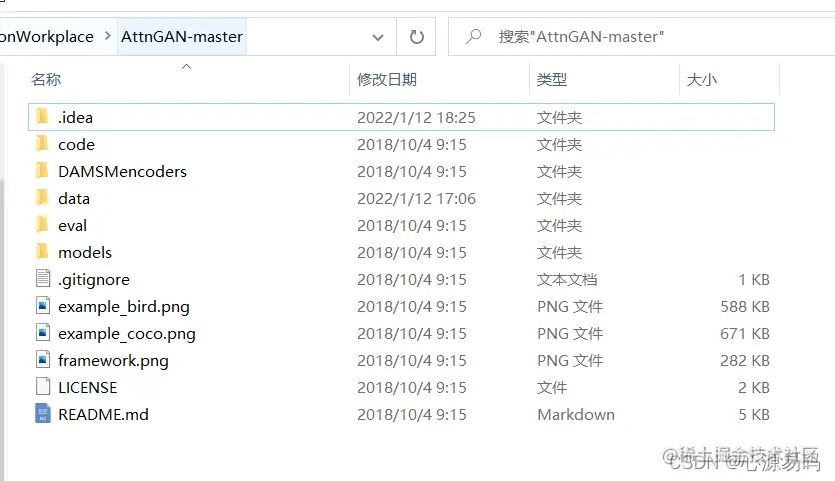Select the framework.png file name

(113, 361)
